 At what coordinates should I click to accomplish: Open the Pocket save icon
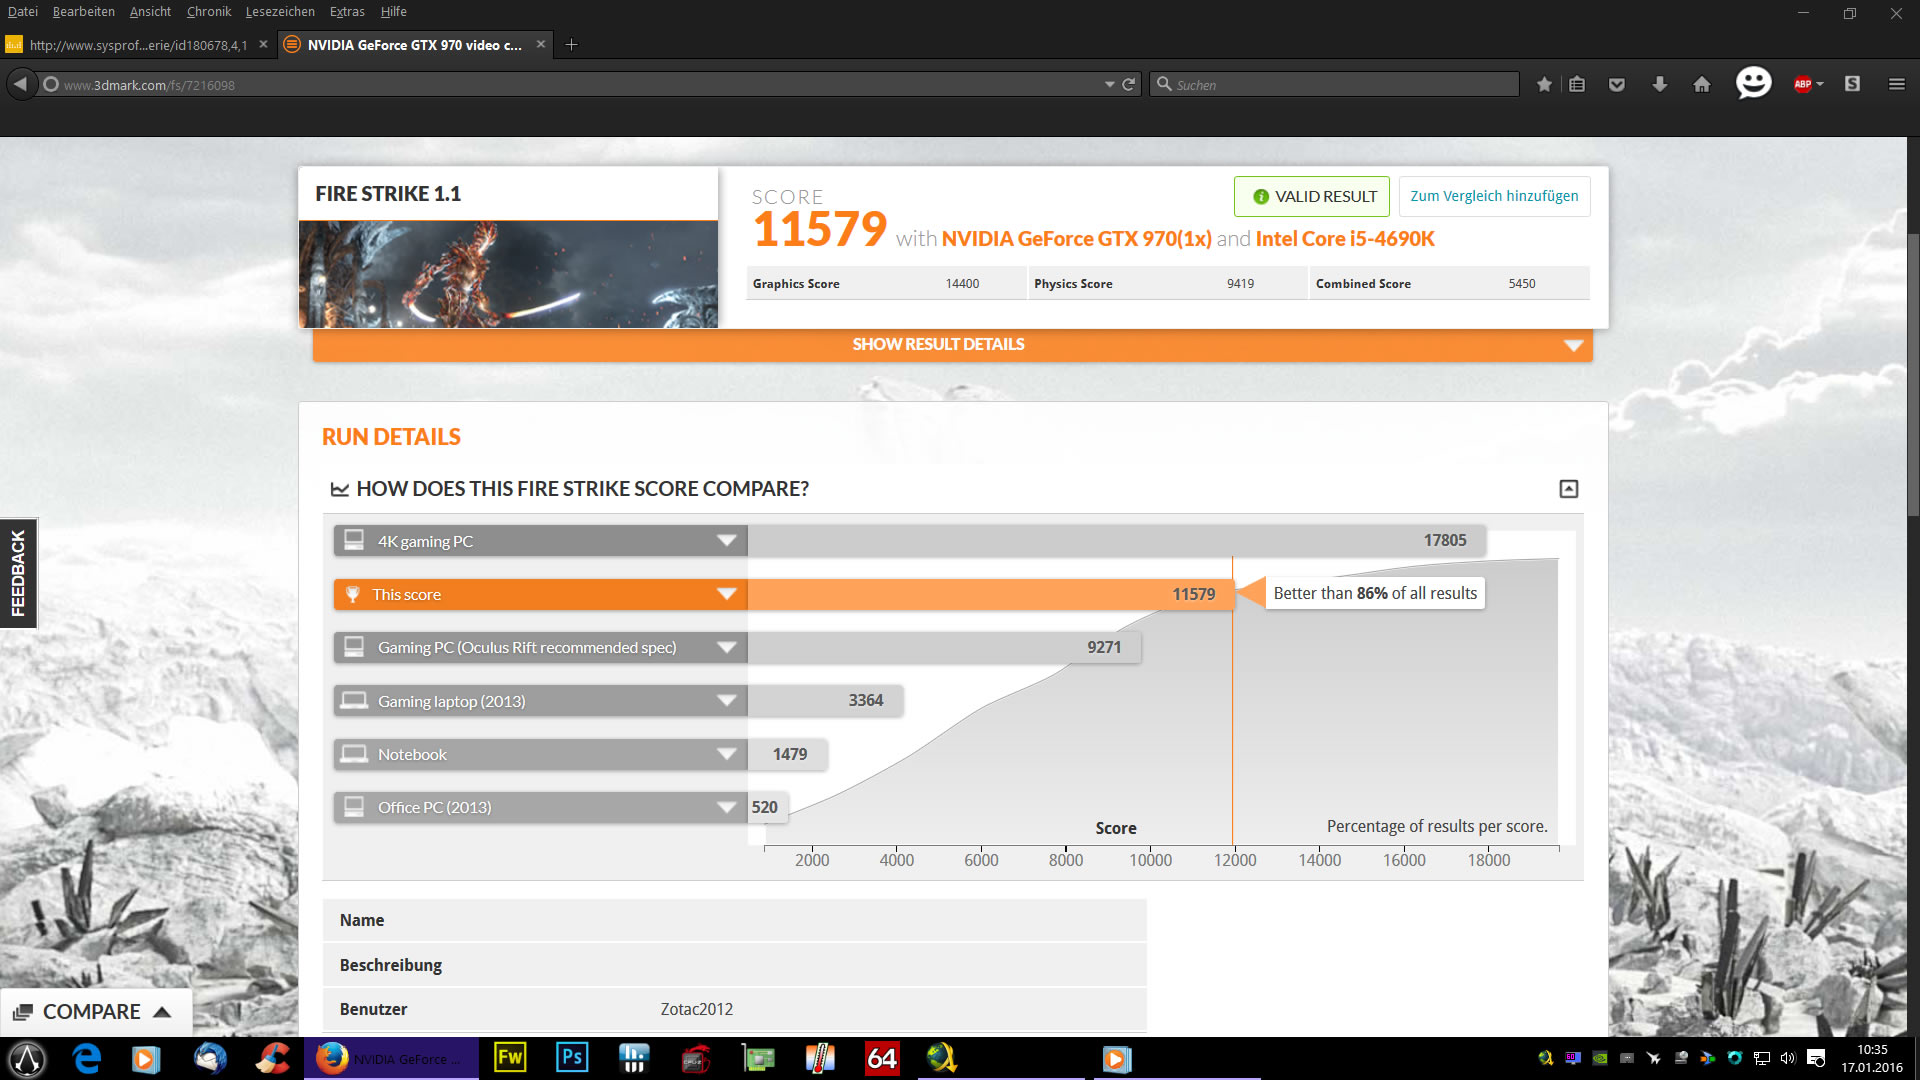(1617, 85)
